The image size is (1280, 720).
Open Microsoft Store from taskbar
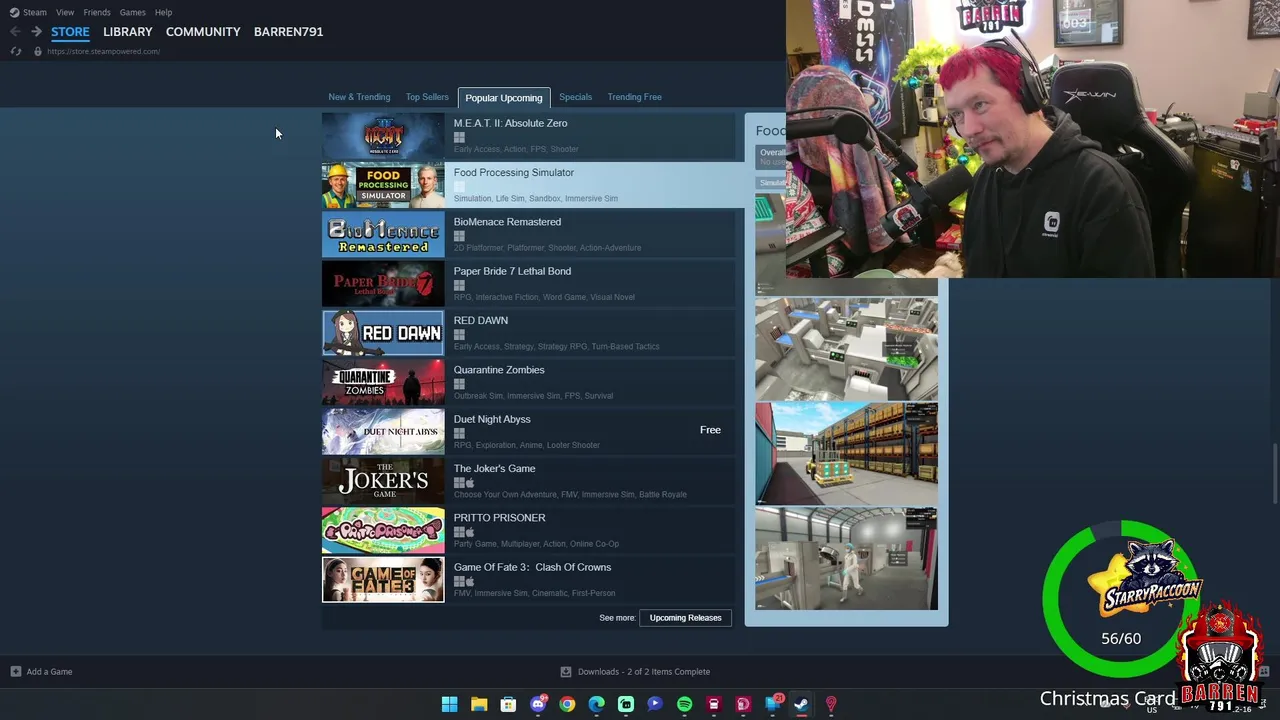click(x=508, y=704)
